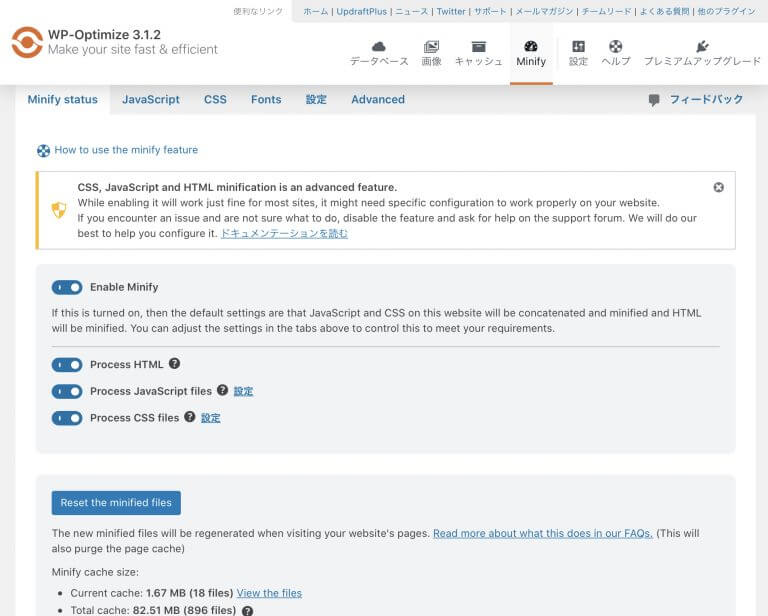Click the Minify cache size label
This screenshot has height=616, width=768.
tap(95, 572)
